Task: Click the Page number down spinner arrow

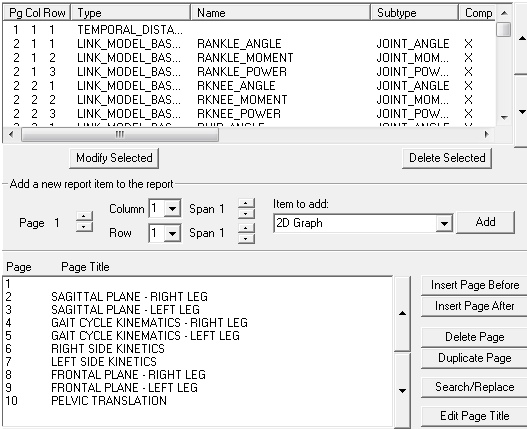Action: pyautogui.click(x=84, y=227)
